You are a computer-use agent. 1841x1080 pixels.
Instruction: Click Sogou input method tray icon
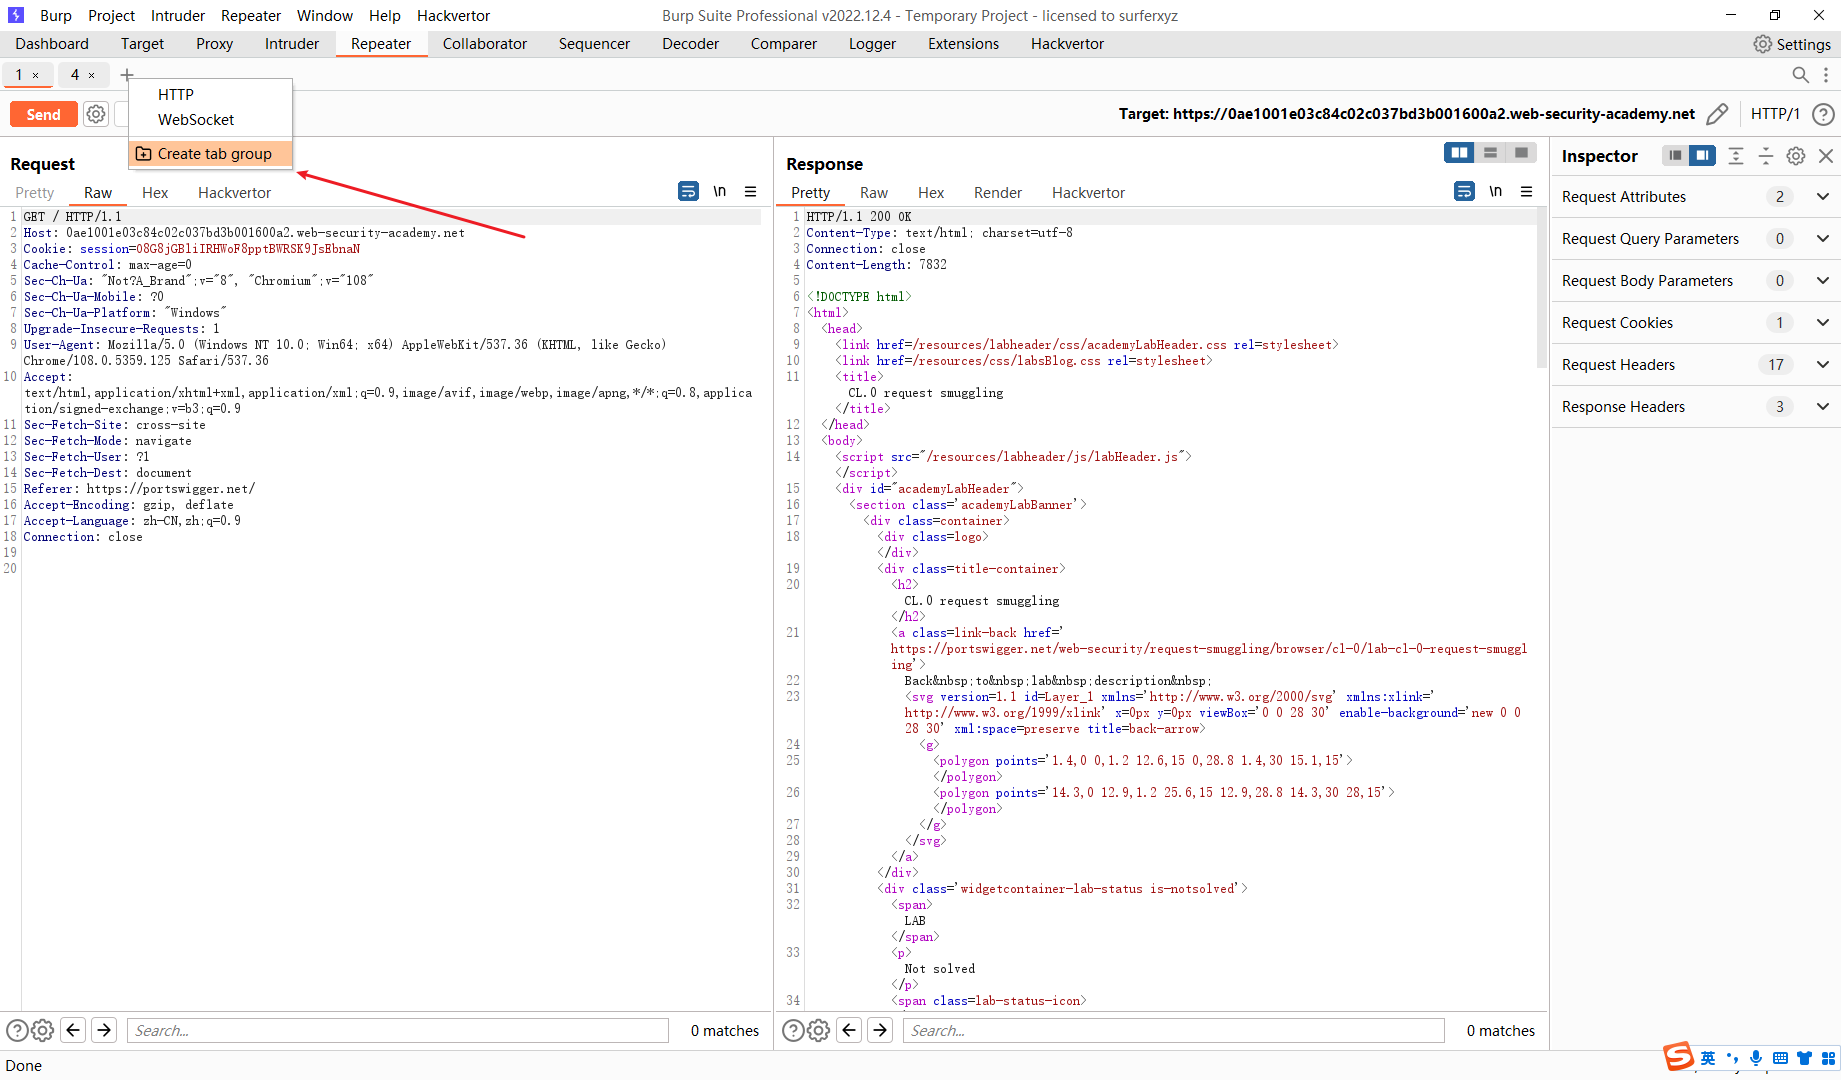[x=1678, y=1056]
